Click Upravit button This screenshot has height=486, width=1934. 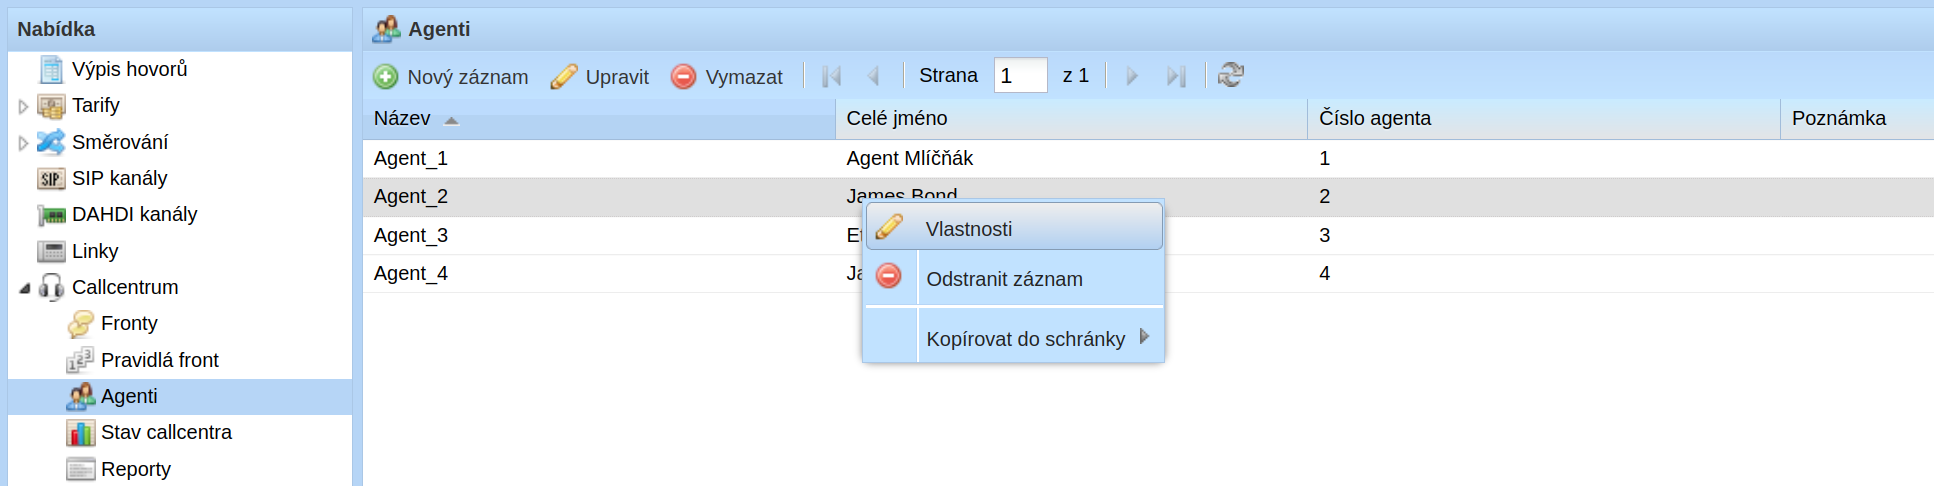pos(600,76)
